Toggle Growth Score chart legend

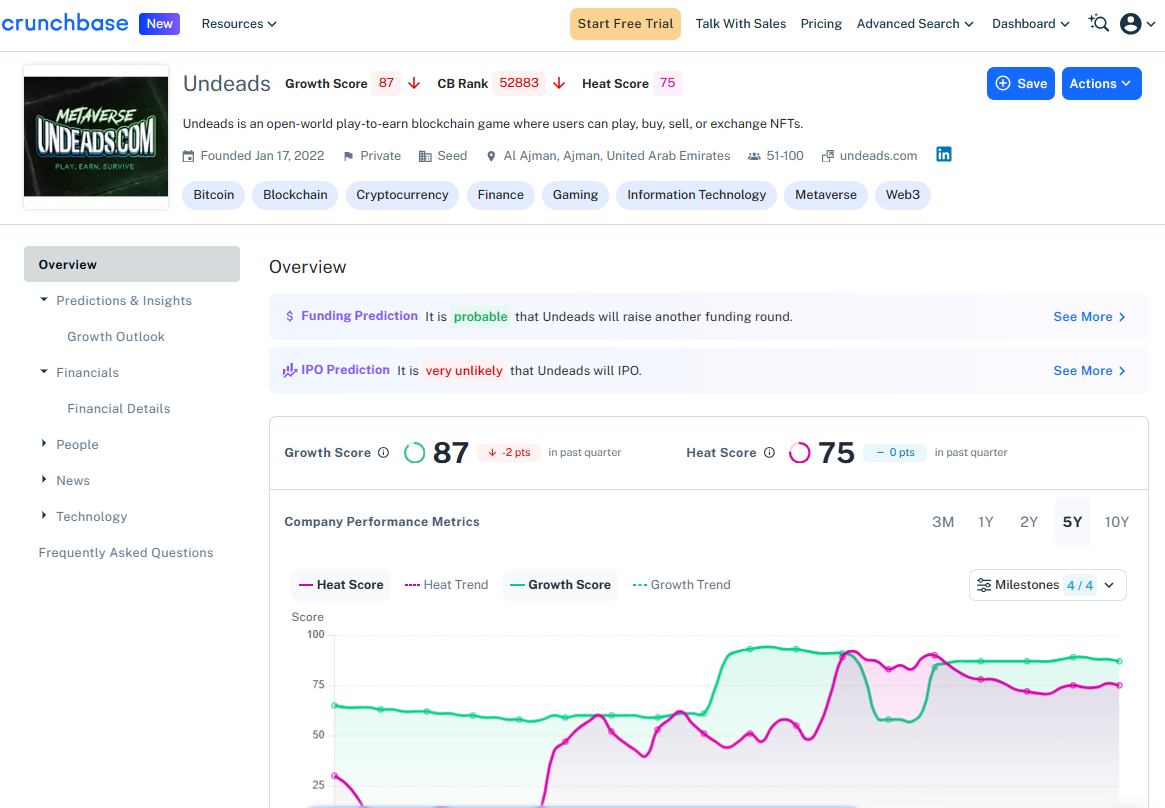click(560, 585)
